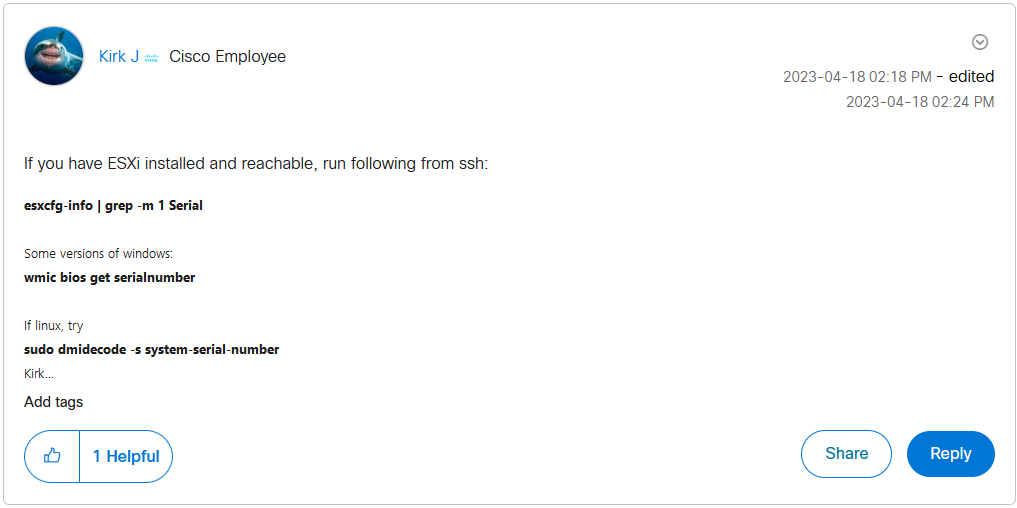Image resolution: width=1017 pixels, height=508 pixels.
Task: Click the sudo dmidecode command line
Action: [152, 350]
